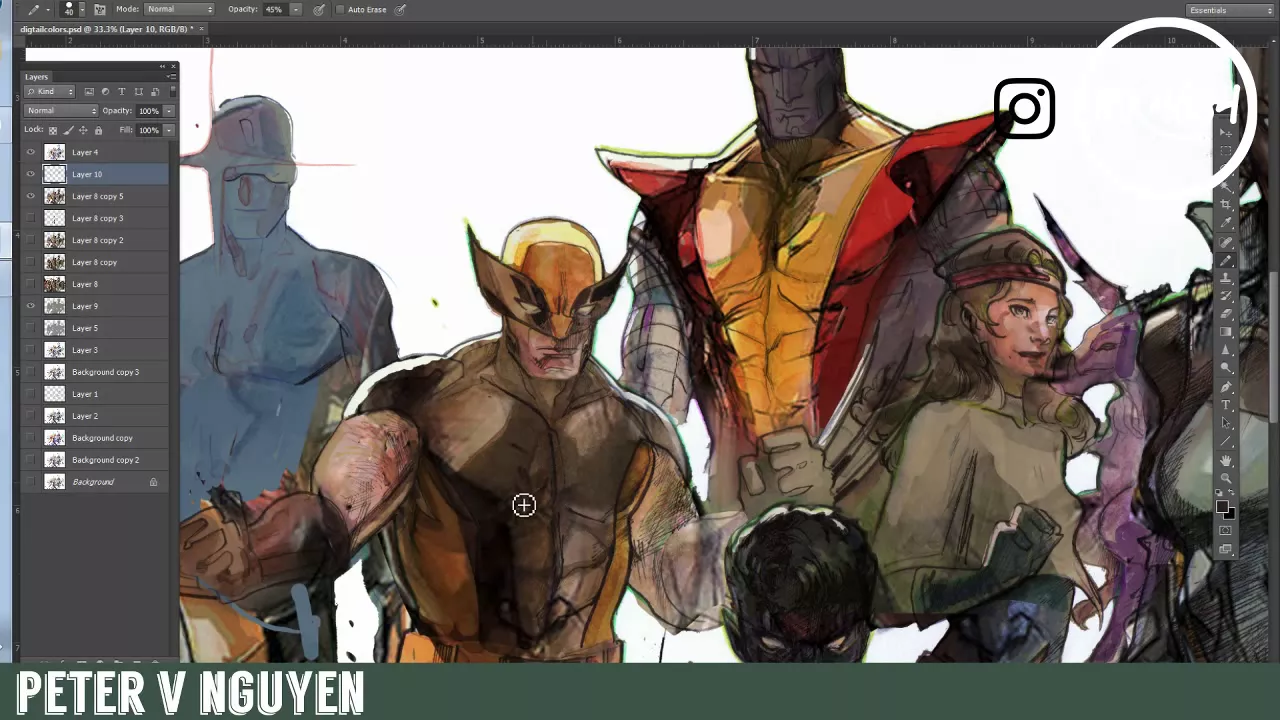
Task: Lock all padlock icon
Action: (98, 130)
